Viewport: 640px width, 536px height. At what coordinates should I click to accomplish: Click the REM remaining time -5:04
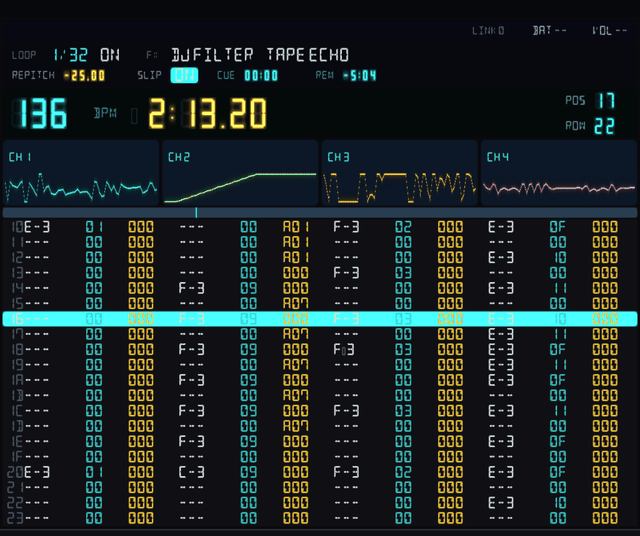(360, 76)
